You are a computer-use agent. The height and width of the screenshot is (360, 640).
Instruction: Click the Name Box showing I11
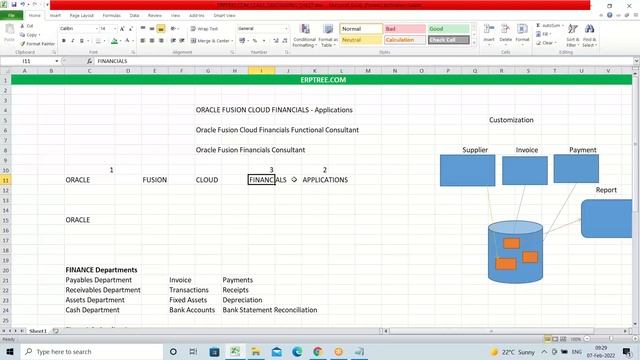[28, 61]
